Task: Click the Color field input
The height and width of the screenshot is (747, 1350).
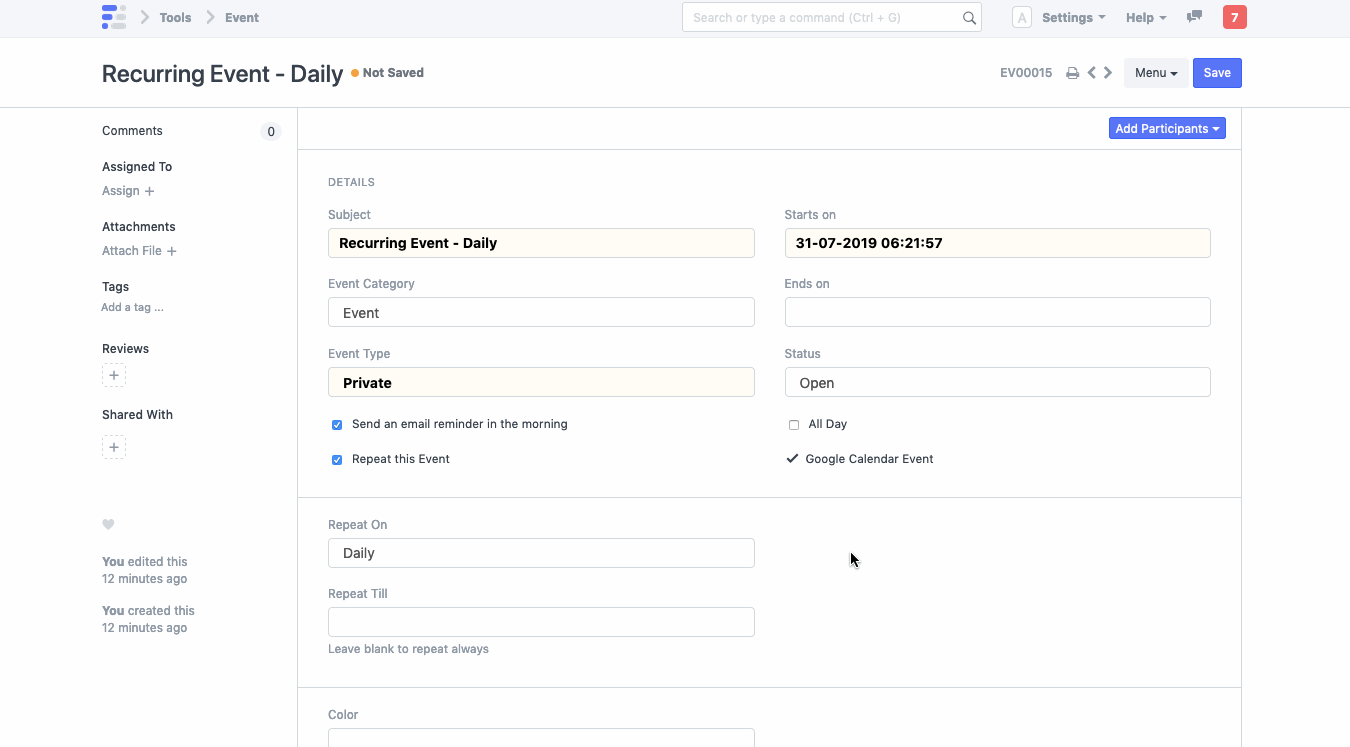Action: coord(540,739)
